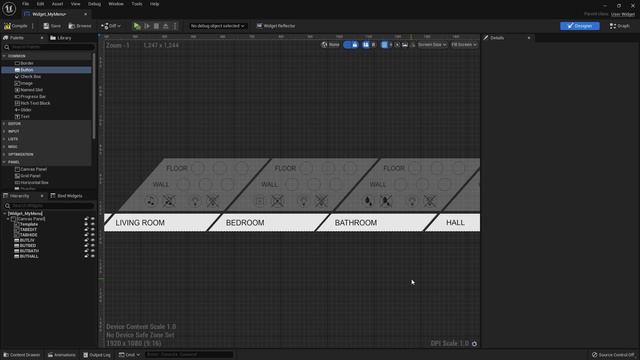Select the Palette tab
This screenshot has width=640, height=360.
17,38
